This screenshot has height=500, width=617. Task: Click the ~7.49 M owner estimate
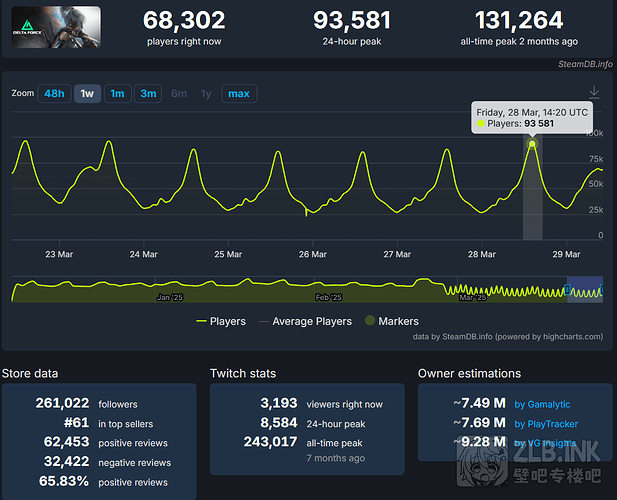click(479, 403)
